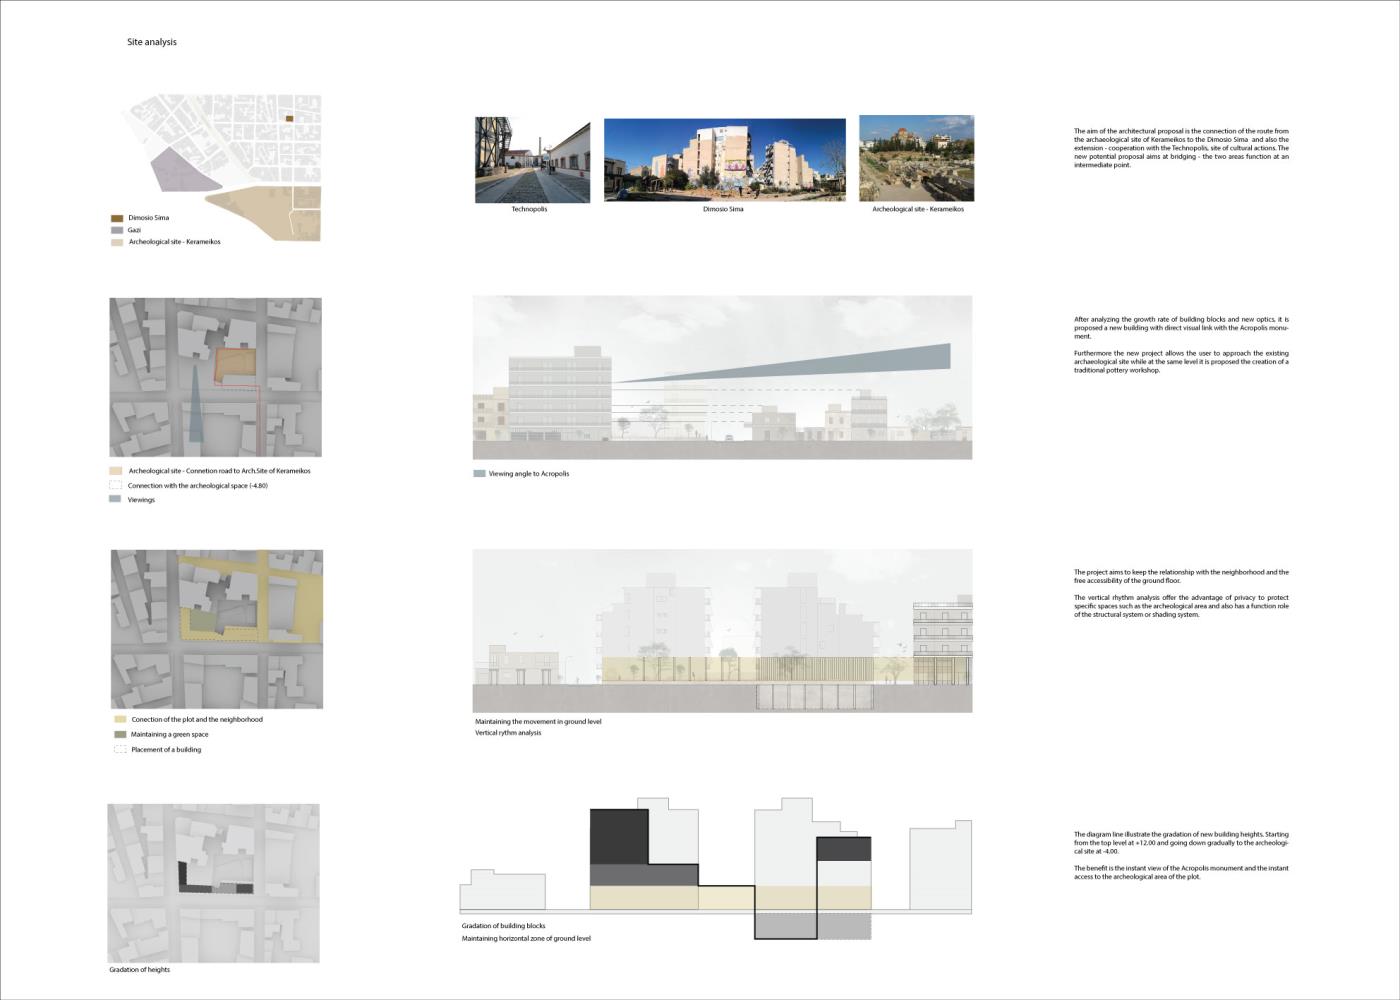
Task: Click the Site analysis title
Action: click(x=152, y=42)
